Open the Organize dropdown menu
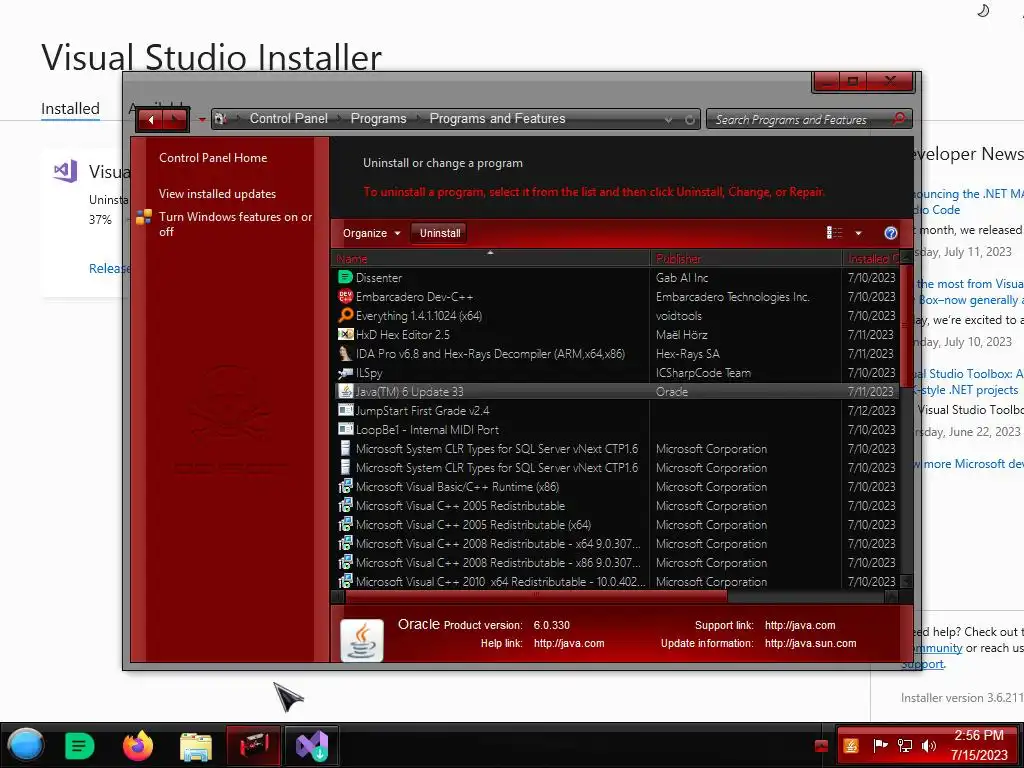 (x=371, y=233)
